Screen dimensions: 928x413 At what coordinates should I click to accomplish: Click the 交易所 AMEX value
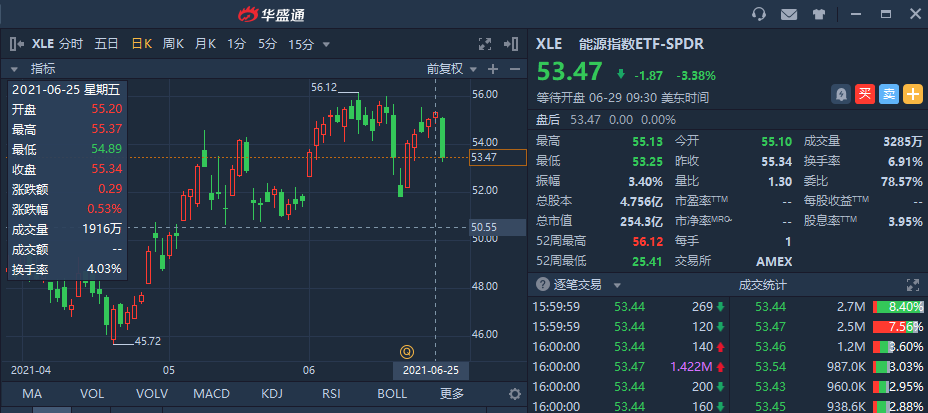pos(774,261)
